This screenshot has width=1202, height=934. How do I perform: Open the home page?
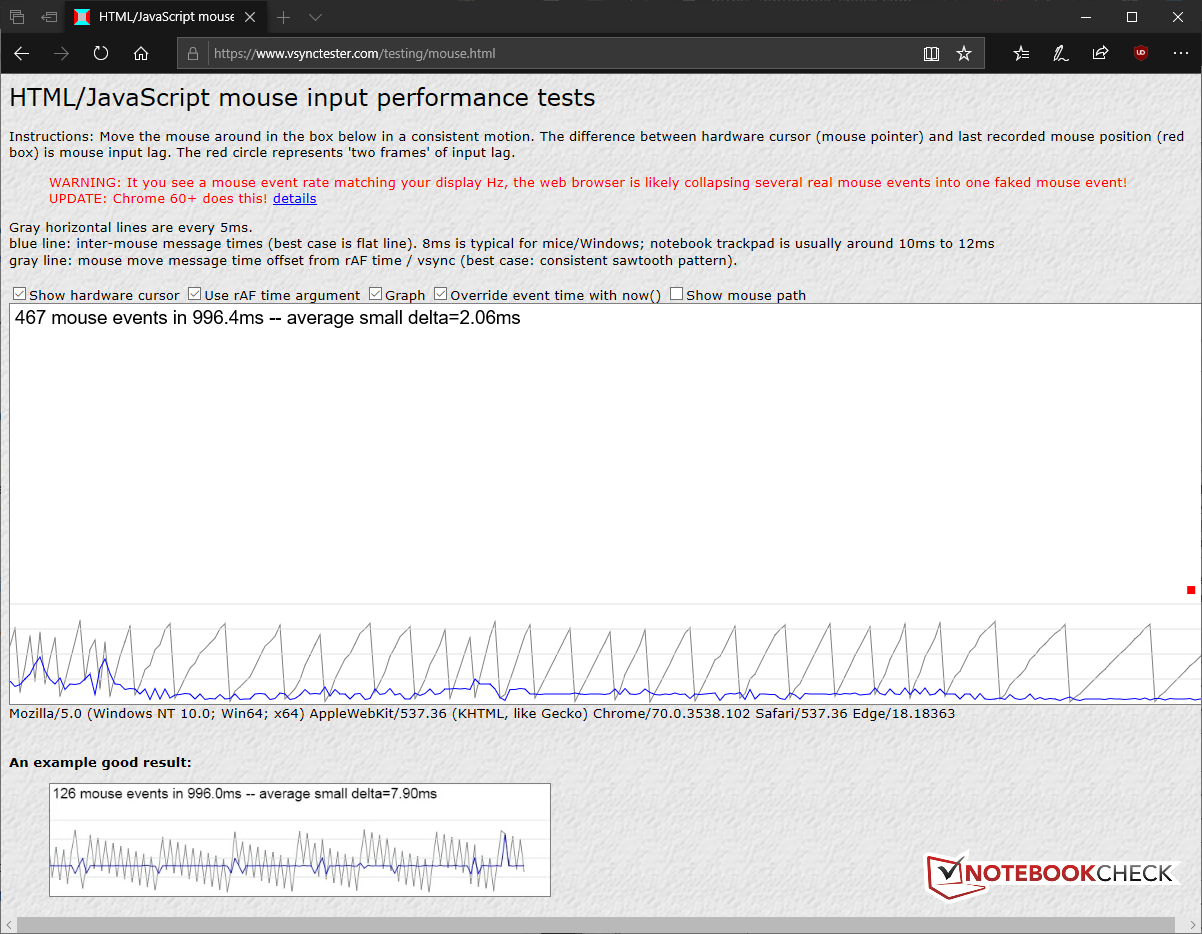point(141,53)
